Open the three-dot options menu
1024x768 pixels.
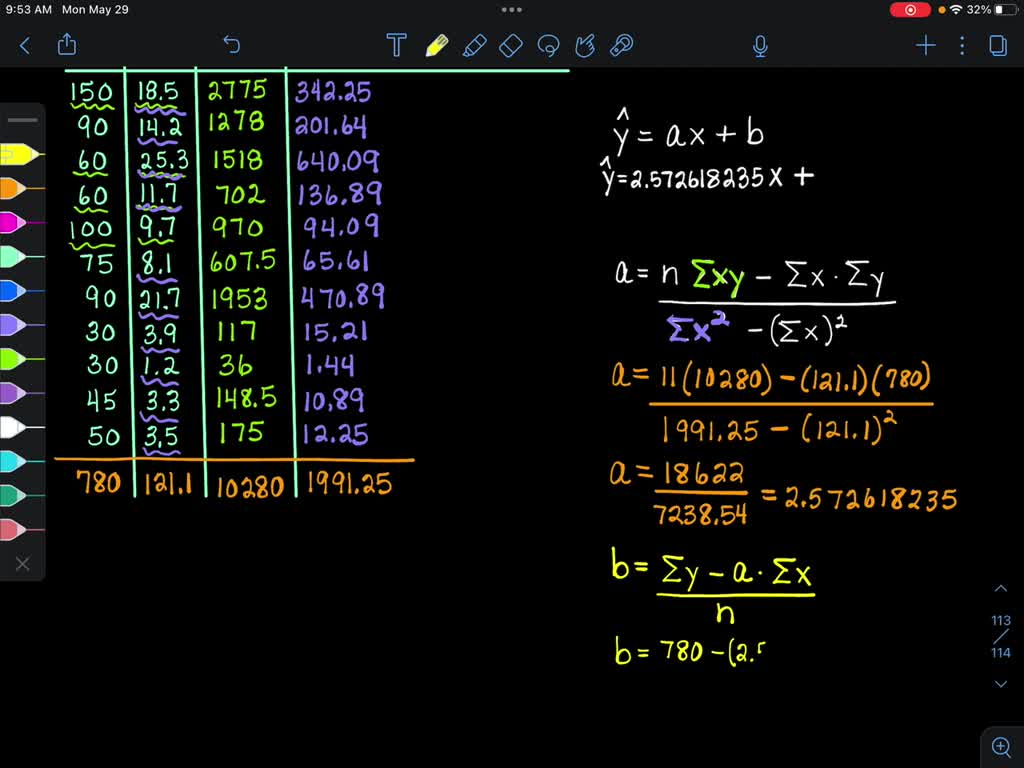click(961, 45)
